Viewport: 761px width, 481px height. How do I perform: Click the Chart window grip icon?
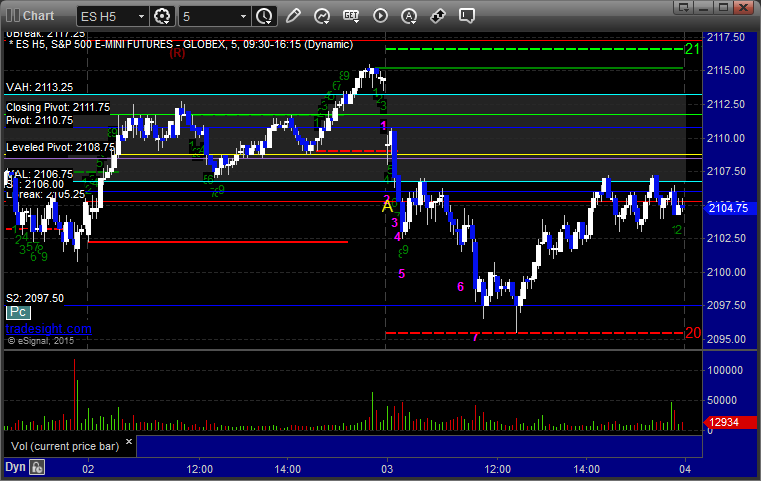click(x=13, y=16)
